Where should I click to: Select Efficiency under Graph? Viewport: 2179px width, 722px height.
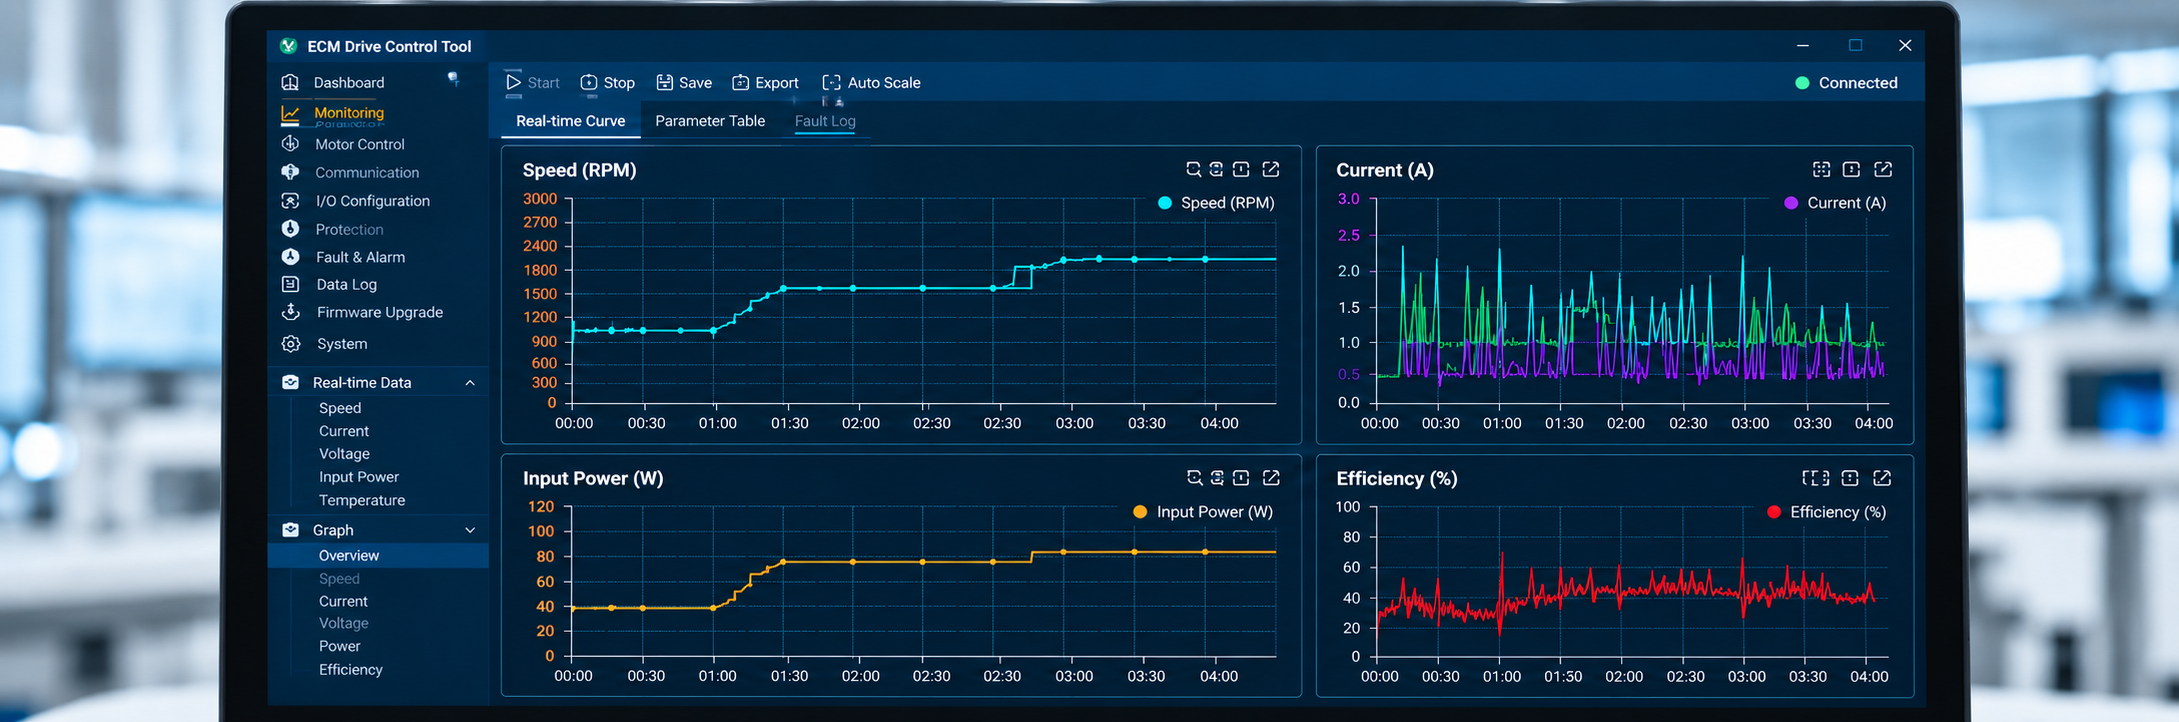pyautogui.click(x=351, y=670)
